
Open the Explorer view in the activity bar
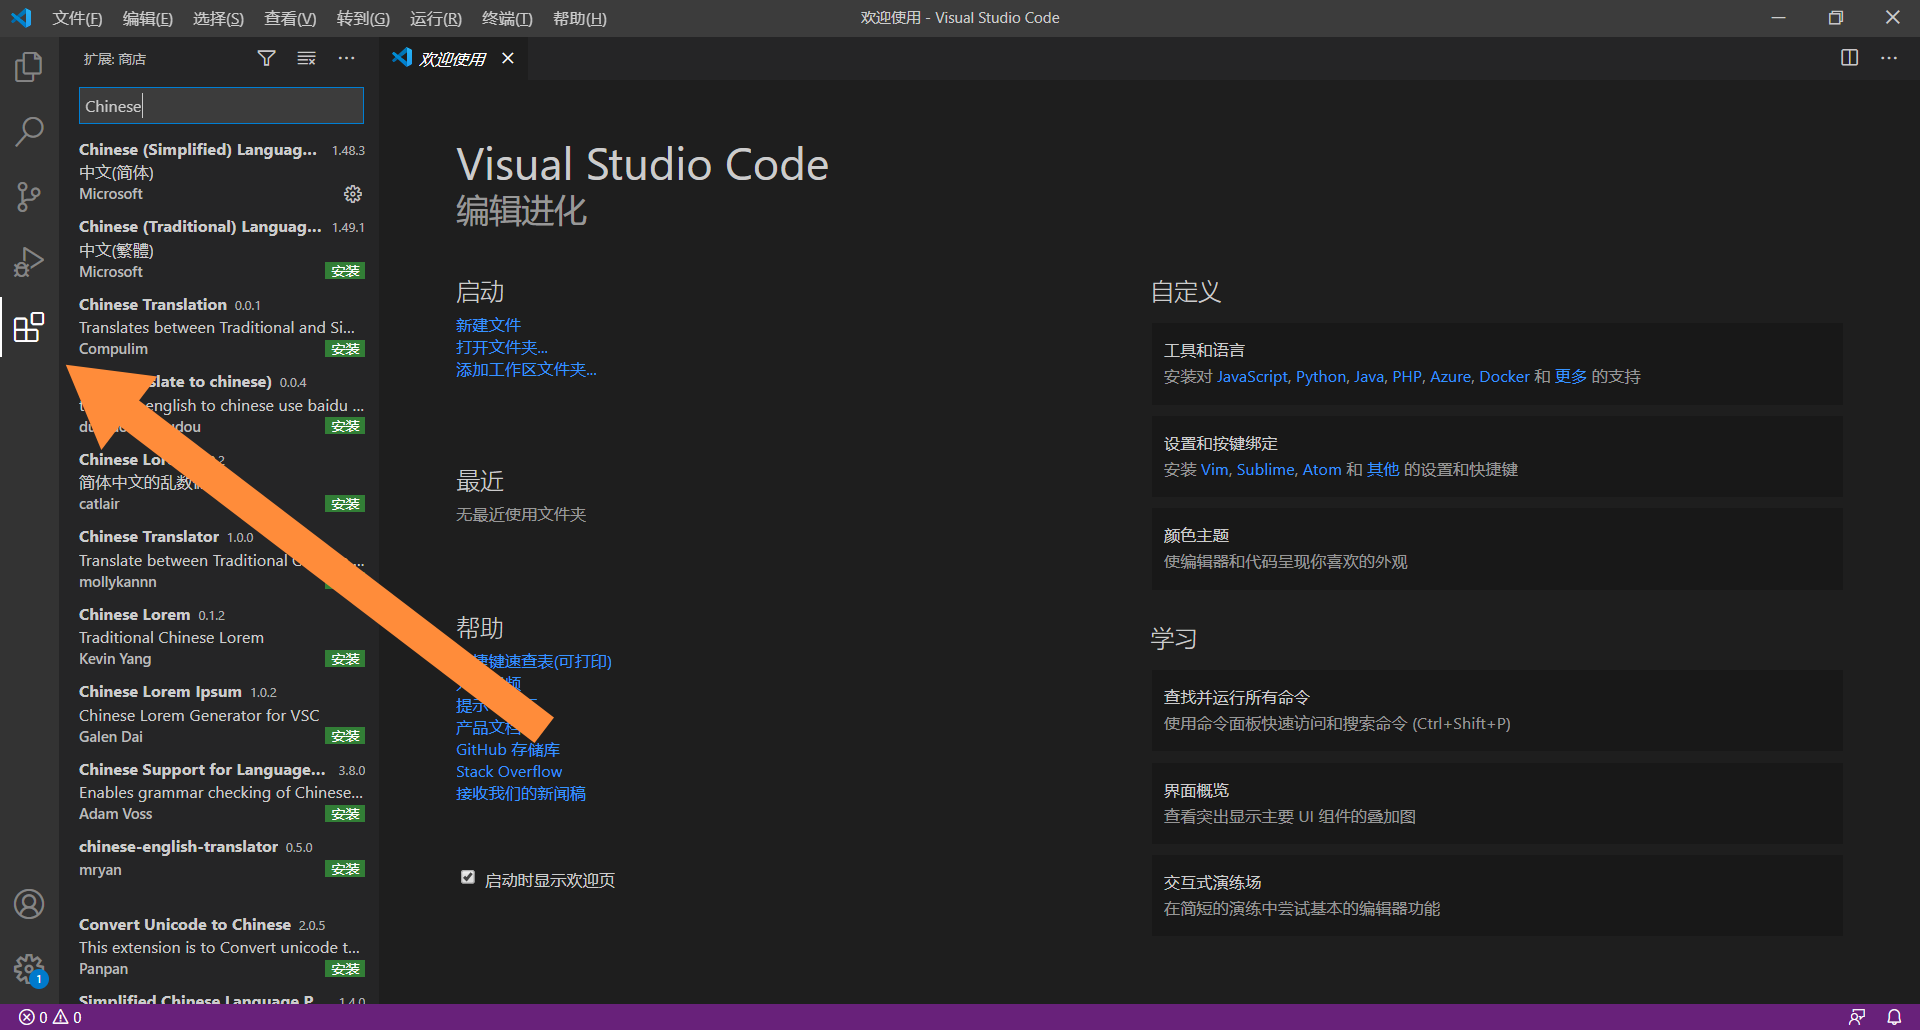(x=29, y=66)
